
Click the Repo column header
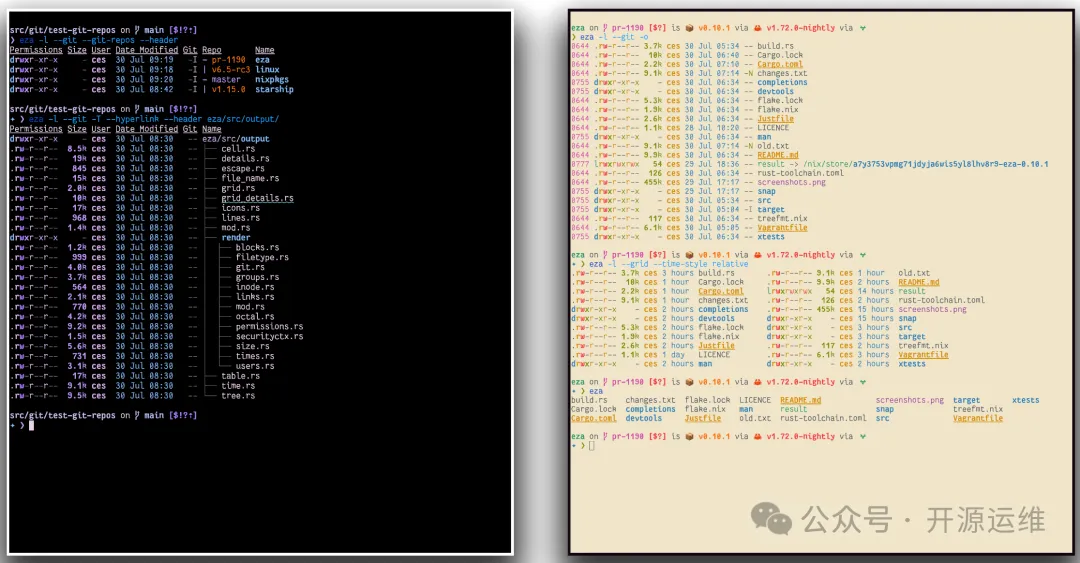pos(212,50)
